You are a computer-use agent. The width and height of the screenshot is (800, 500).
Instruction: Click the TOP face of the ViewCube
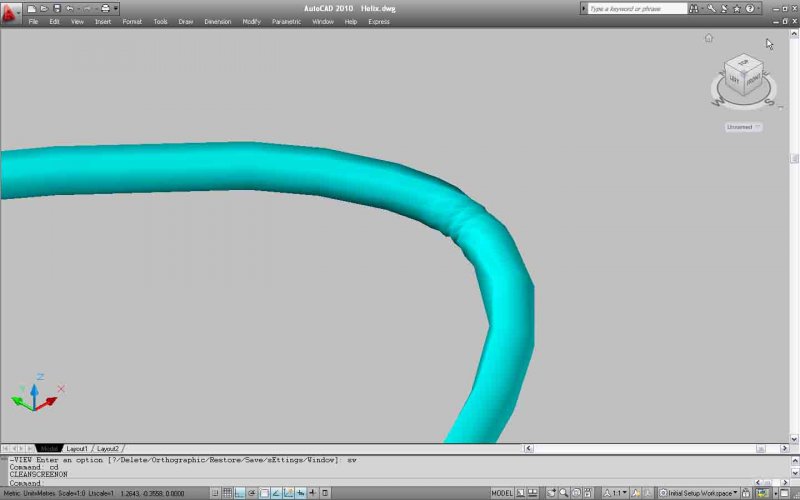coord(743,63)
